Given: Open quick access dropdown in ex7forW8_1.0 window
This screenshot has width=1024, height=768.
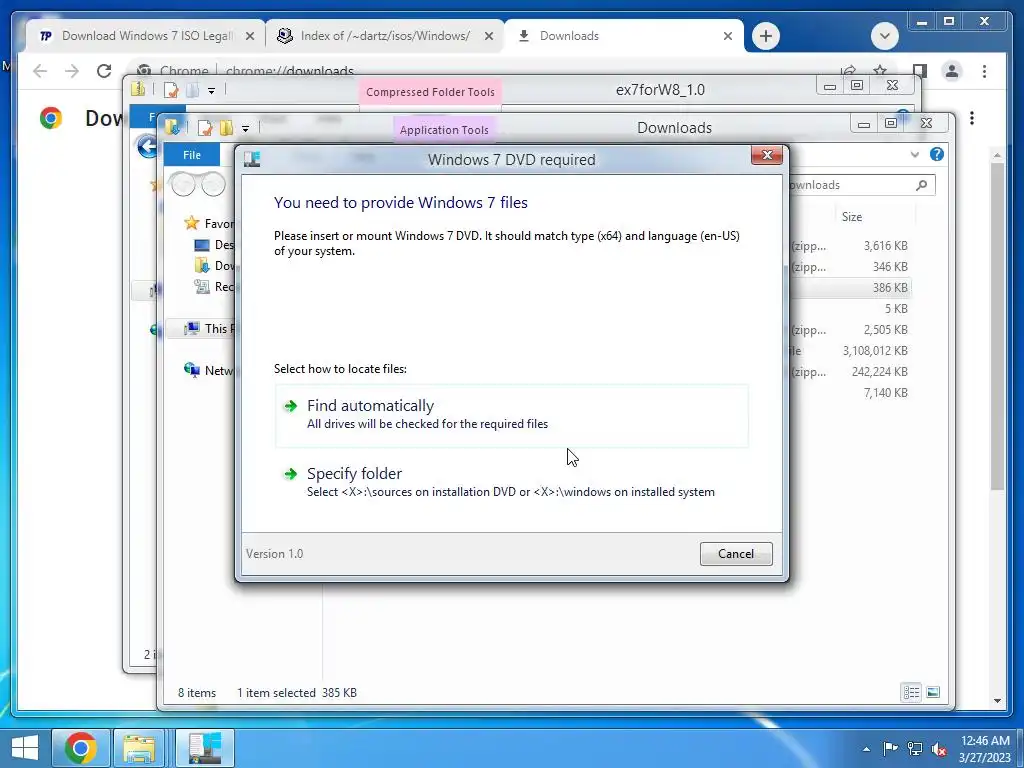Looking at the screenshot, I should (x=212, y=91).
